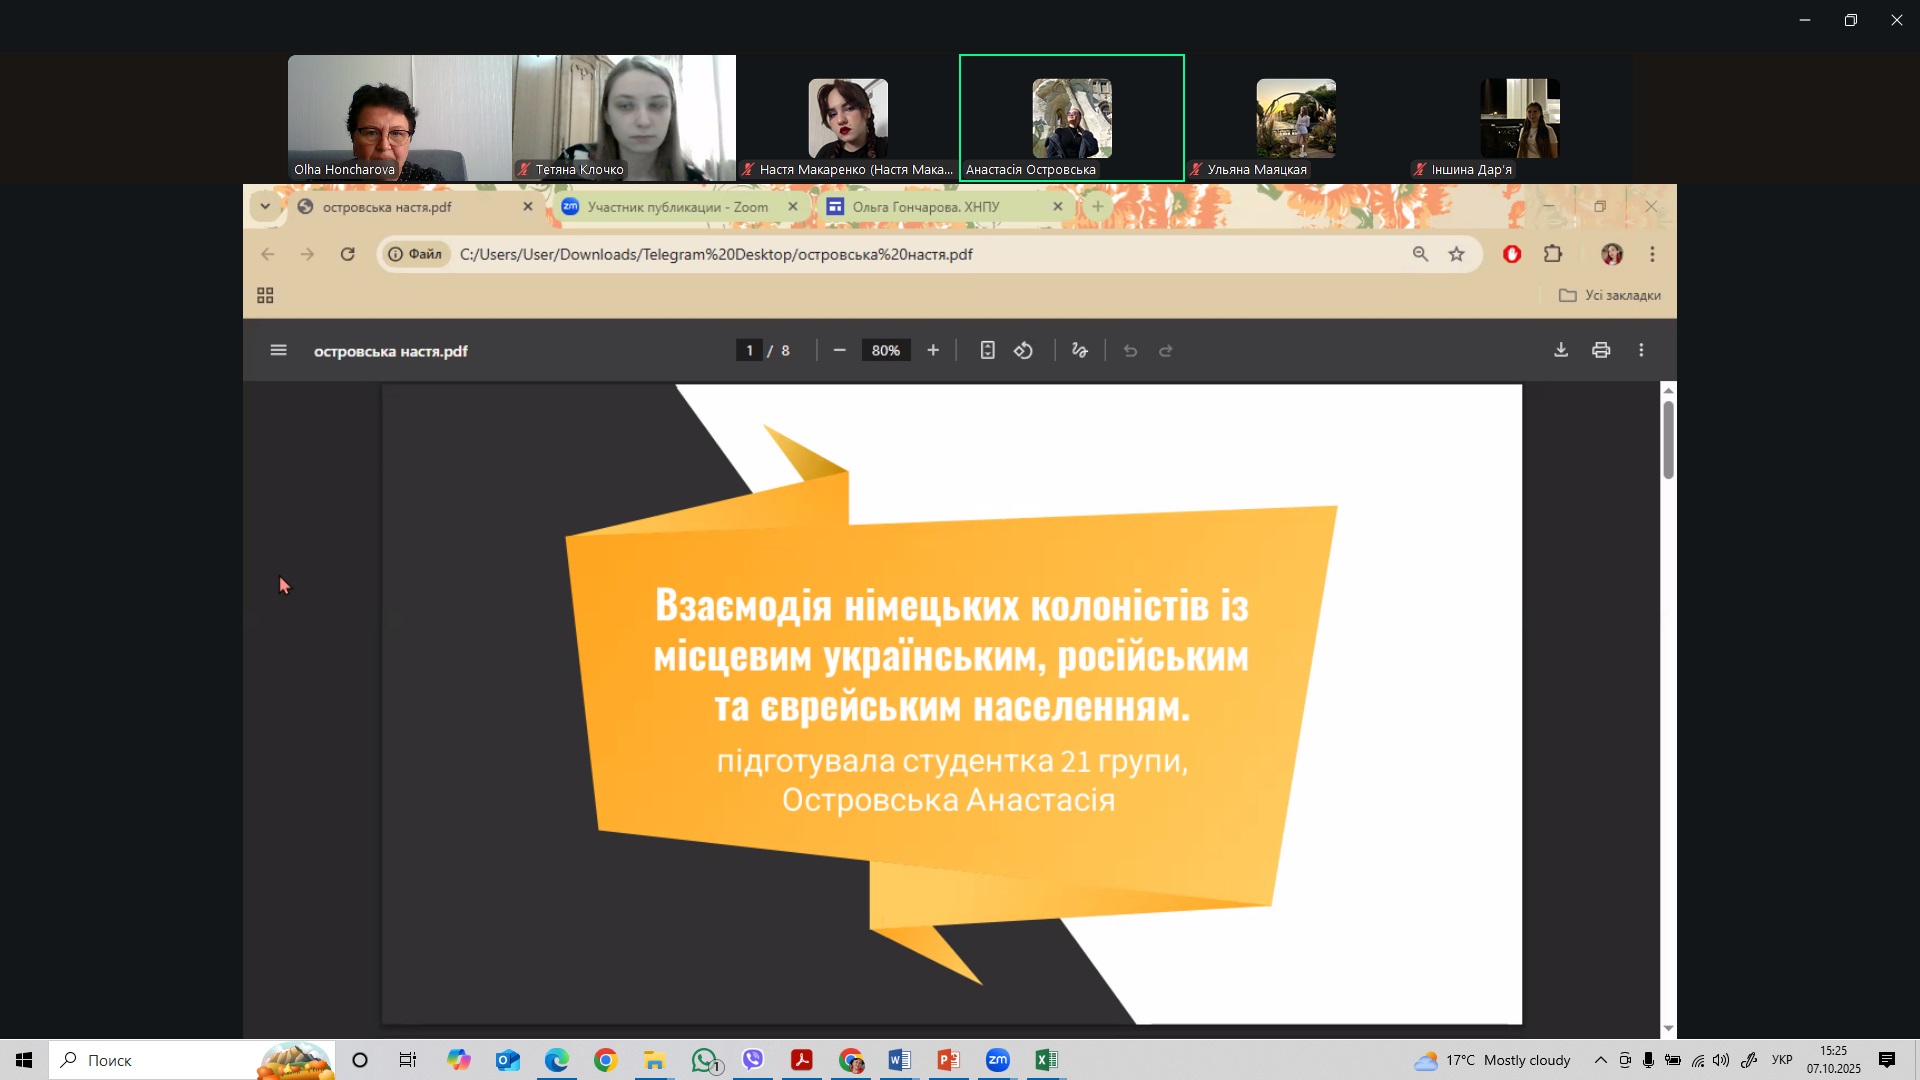
Task: Expand the tab search dropdown arrow
Action: point(265,207)
